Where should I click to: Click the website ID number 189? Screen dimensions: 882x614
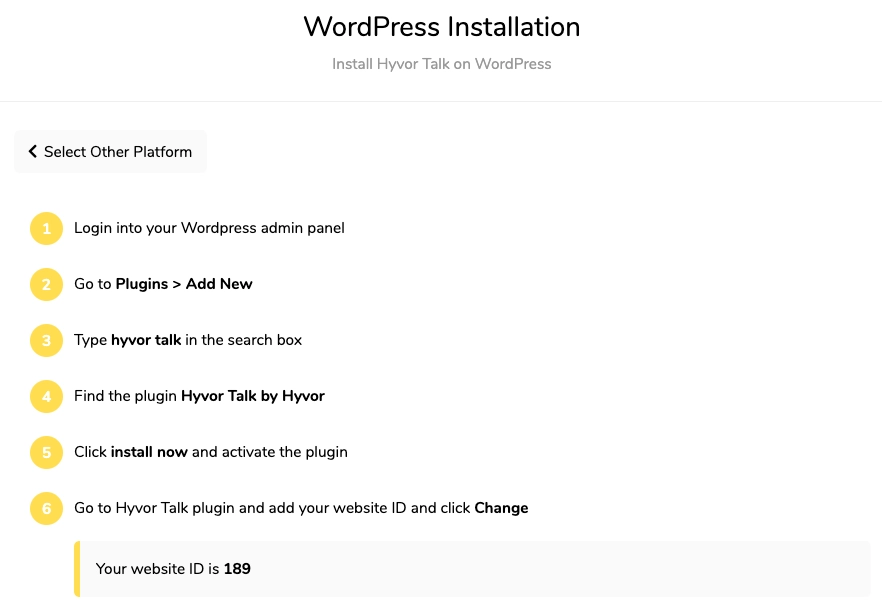point(237,568)
